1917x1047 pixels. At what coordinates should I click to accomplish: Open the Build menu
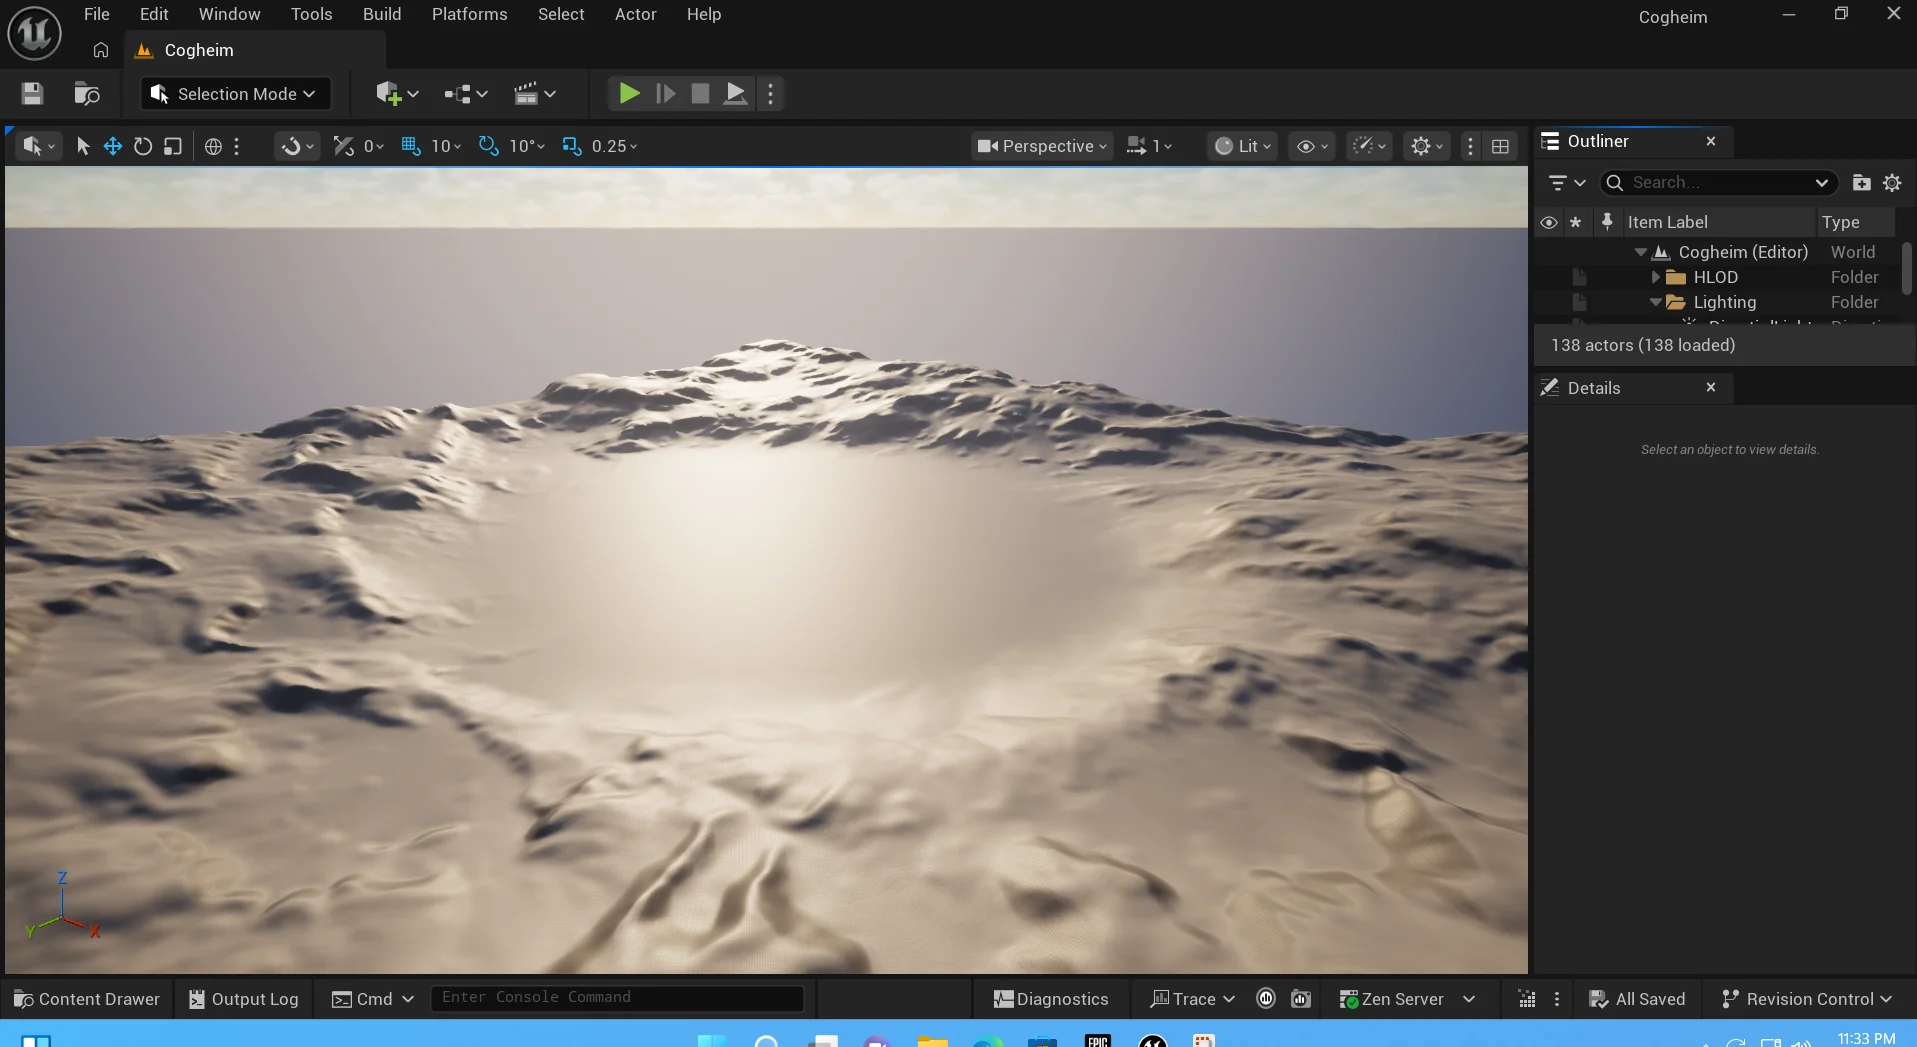[382, 14]
